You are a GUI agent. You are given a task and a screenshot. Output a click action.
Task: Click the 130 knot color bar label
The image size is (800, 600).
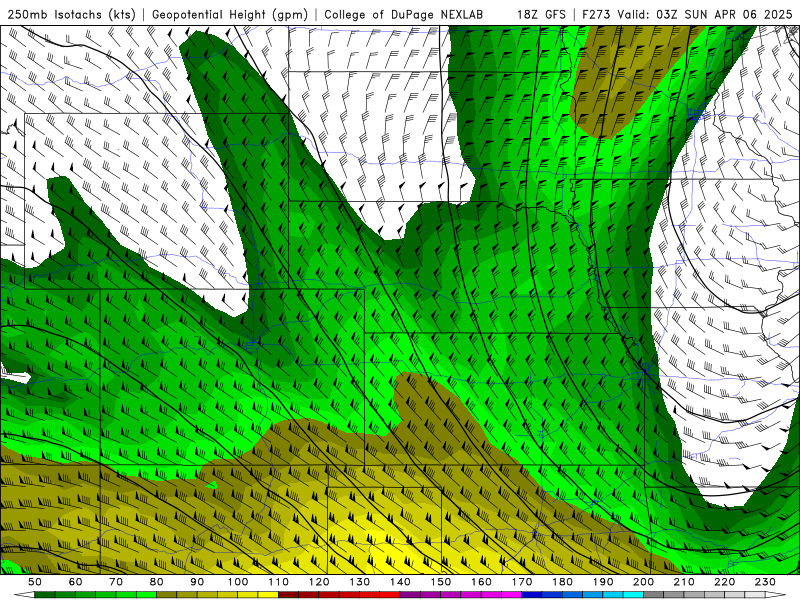coord(360,582)
